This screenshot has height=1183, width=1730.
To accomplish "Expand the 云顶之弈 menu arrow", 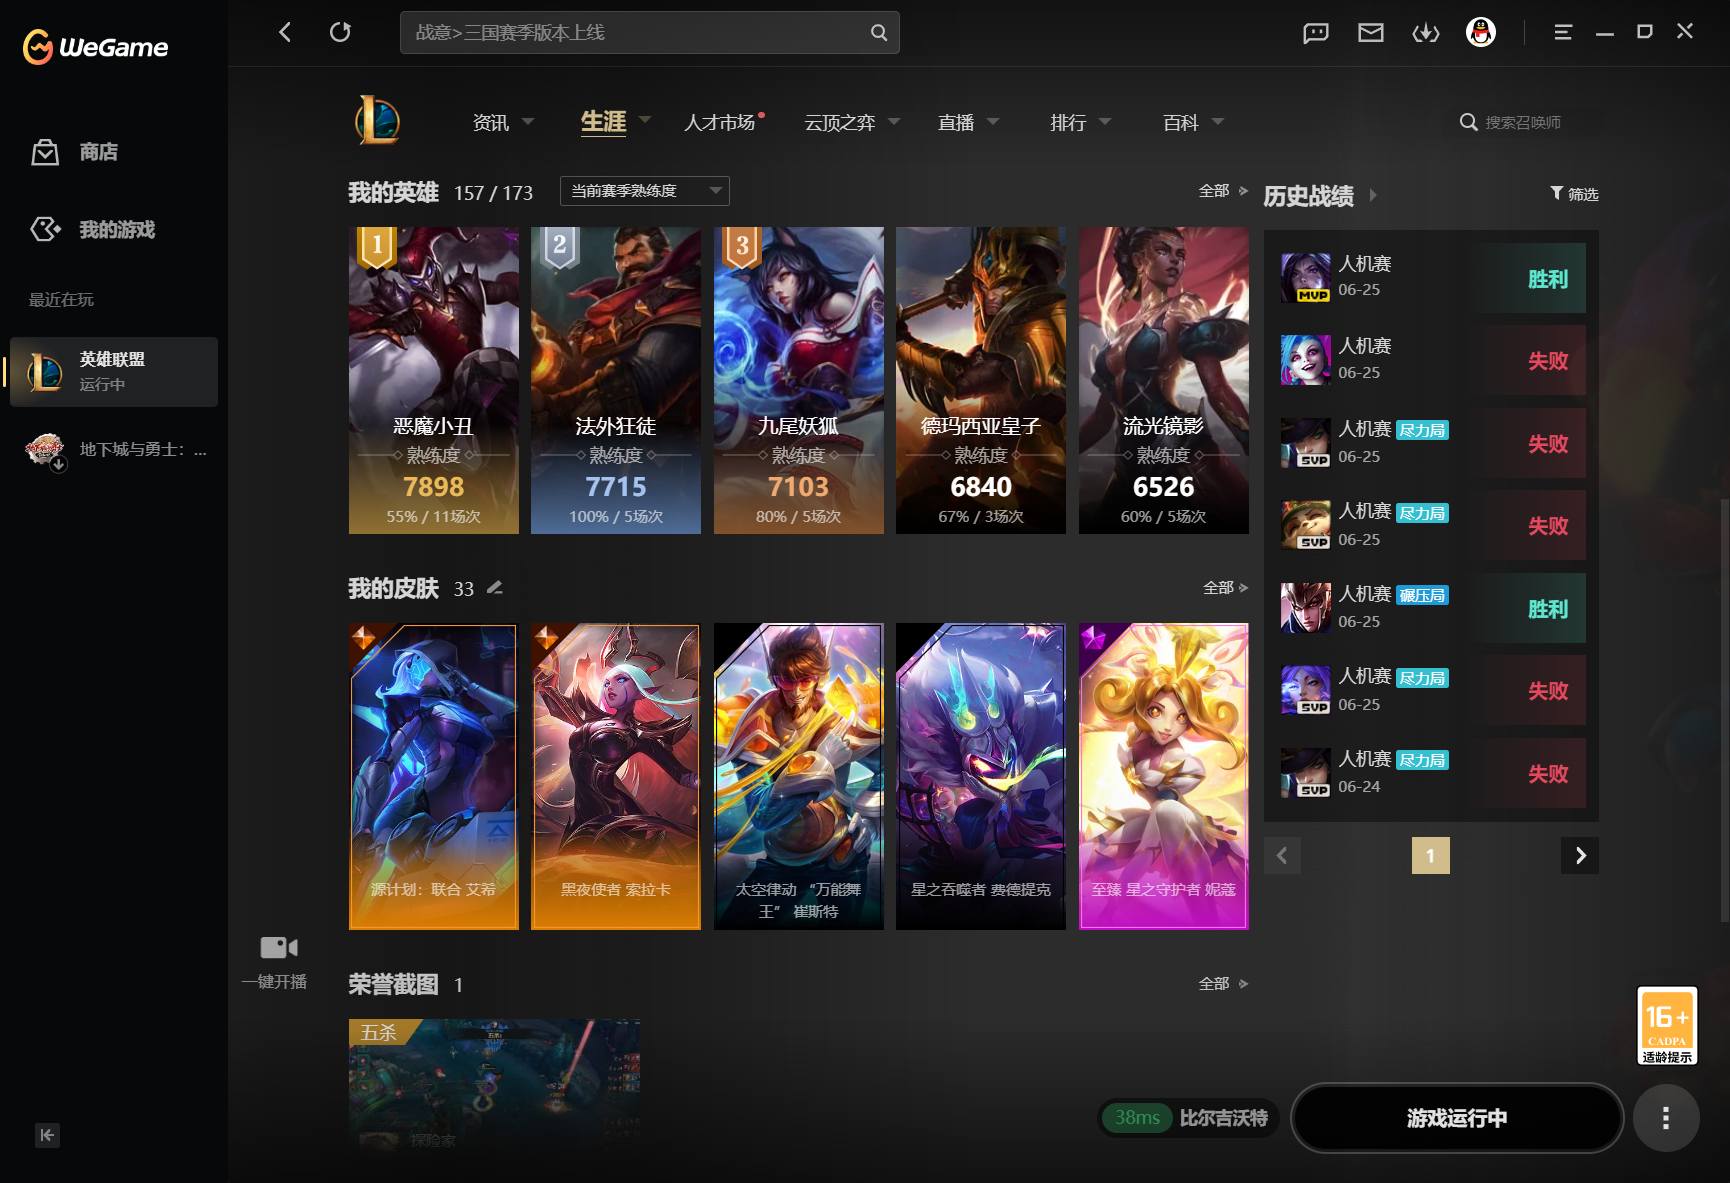I will pyautogui.click(x=894, y=121).
